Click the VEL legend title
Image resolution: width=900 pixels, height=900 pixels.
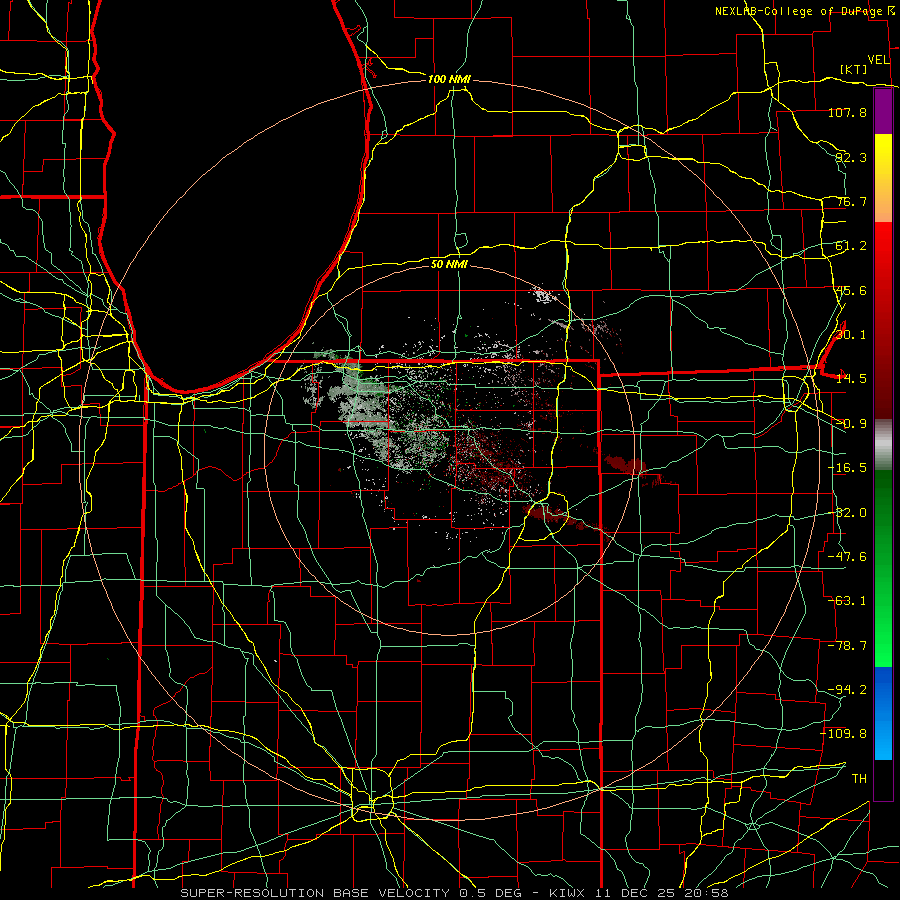[879, 60]
